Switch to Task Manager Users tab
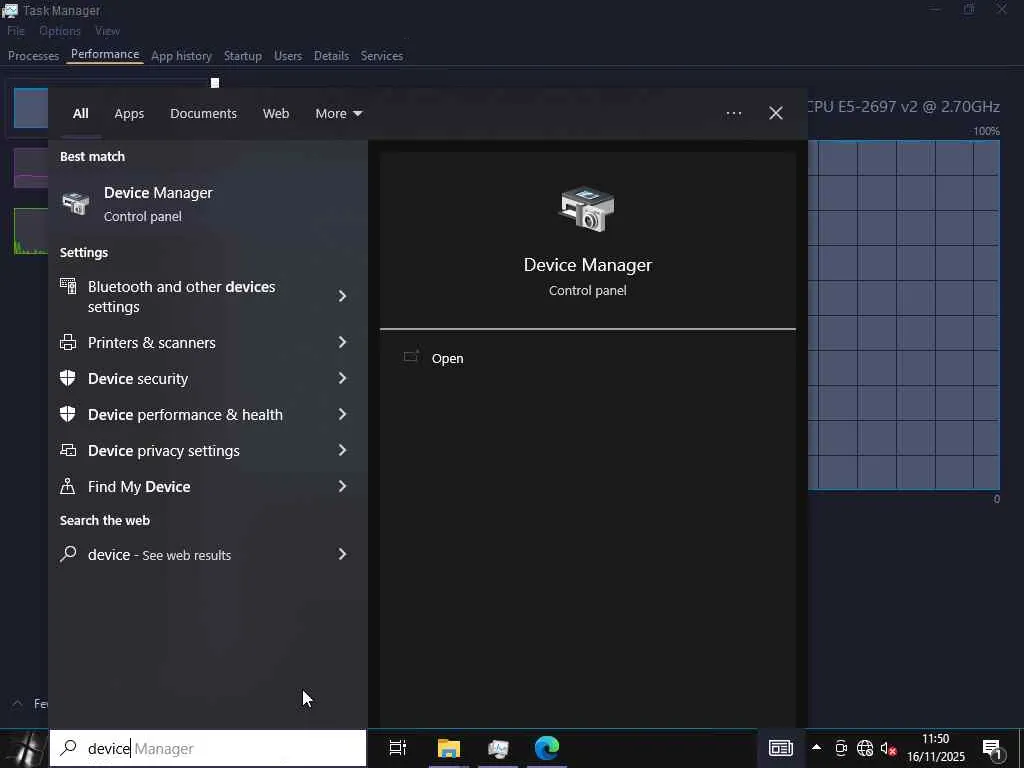Viewport: 1024px width, 768px height. click(288, 56)
